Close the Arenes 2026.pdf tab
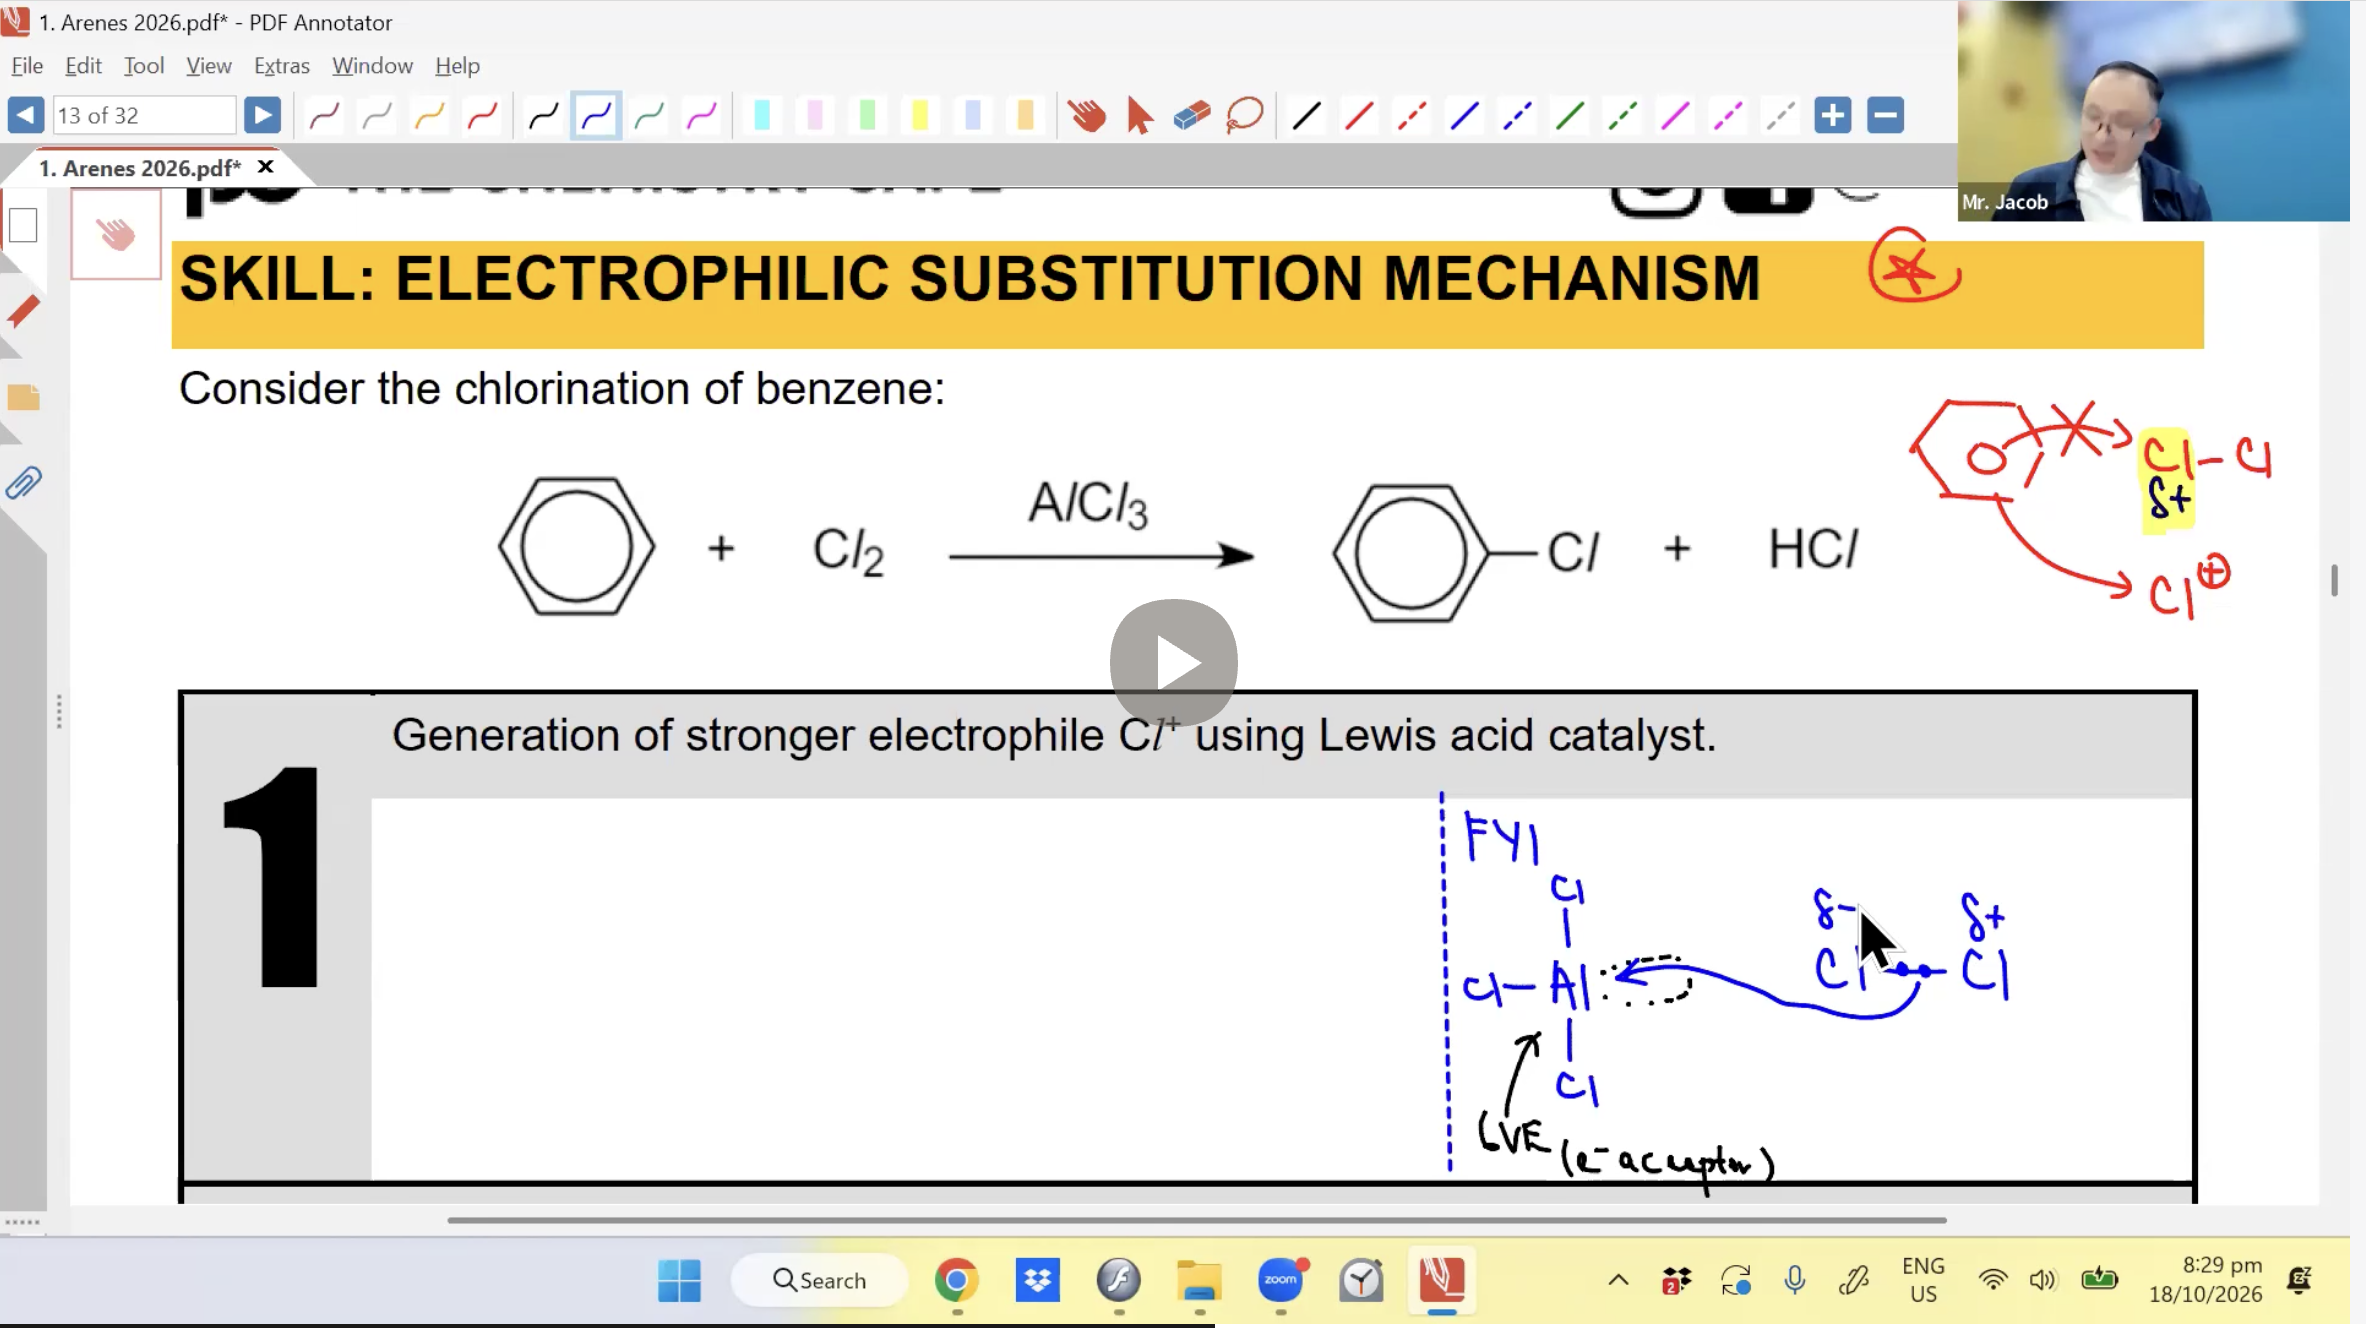 (x=265, y=167)
